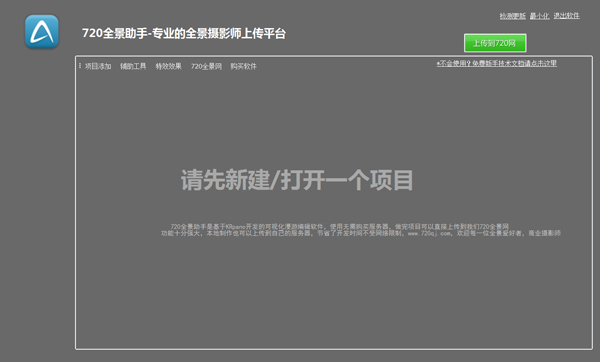The height and width of the screenshot is (362, 600).
Task: Click the 最小化 link
Action: pos(540,16)
